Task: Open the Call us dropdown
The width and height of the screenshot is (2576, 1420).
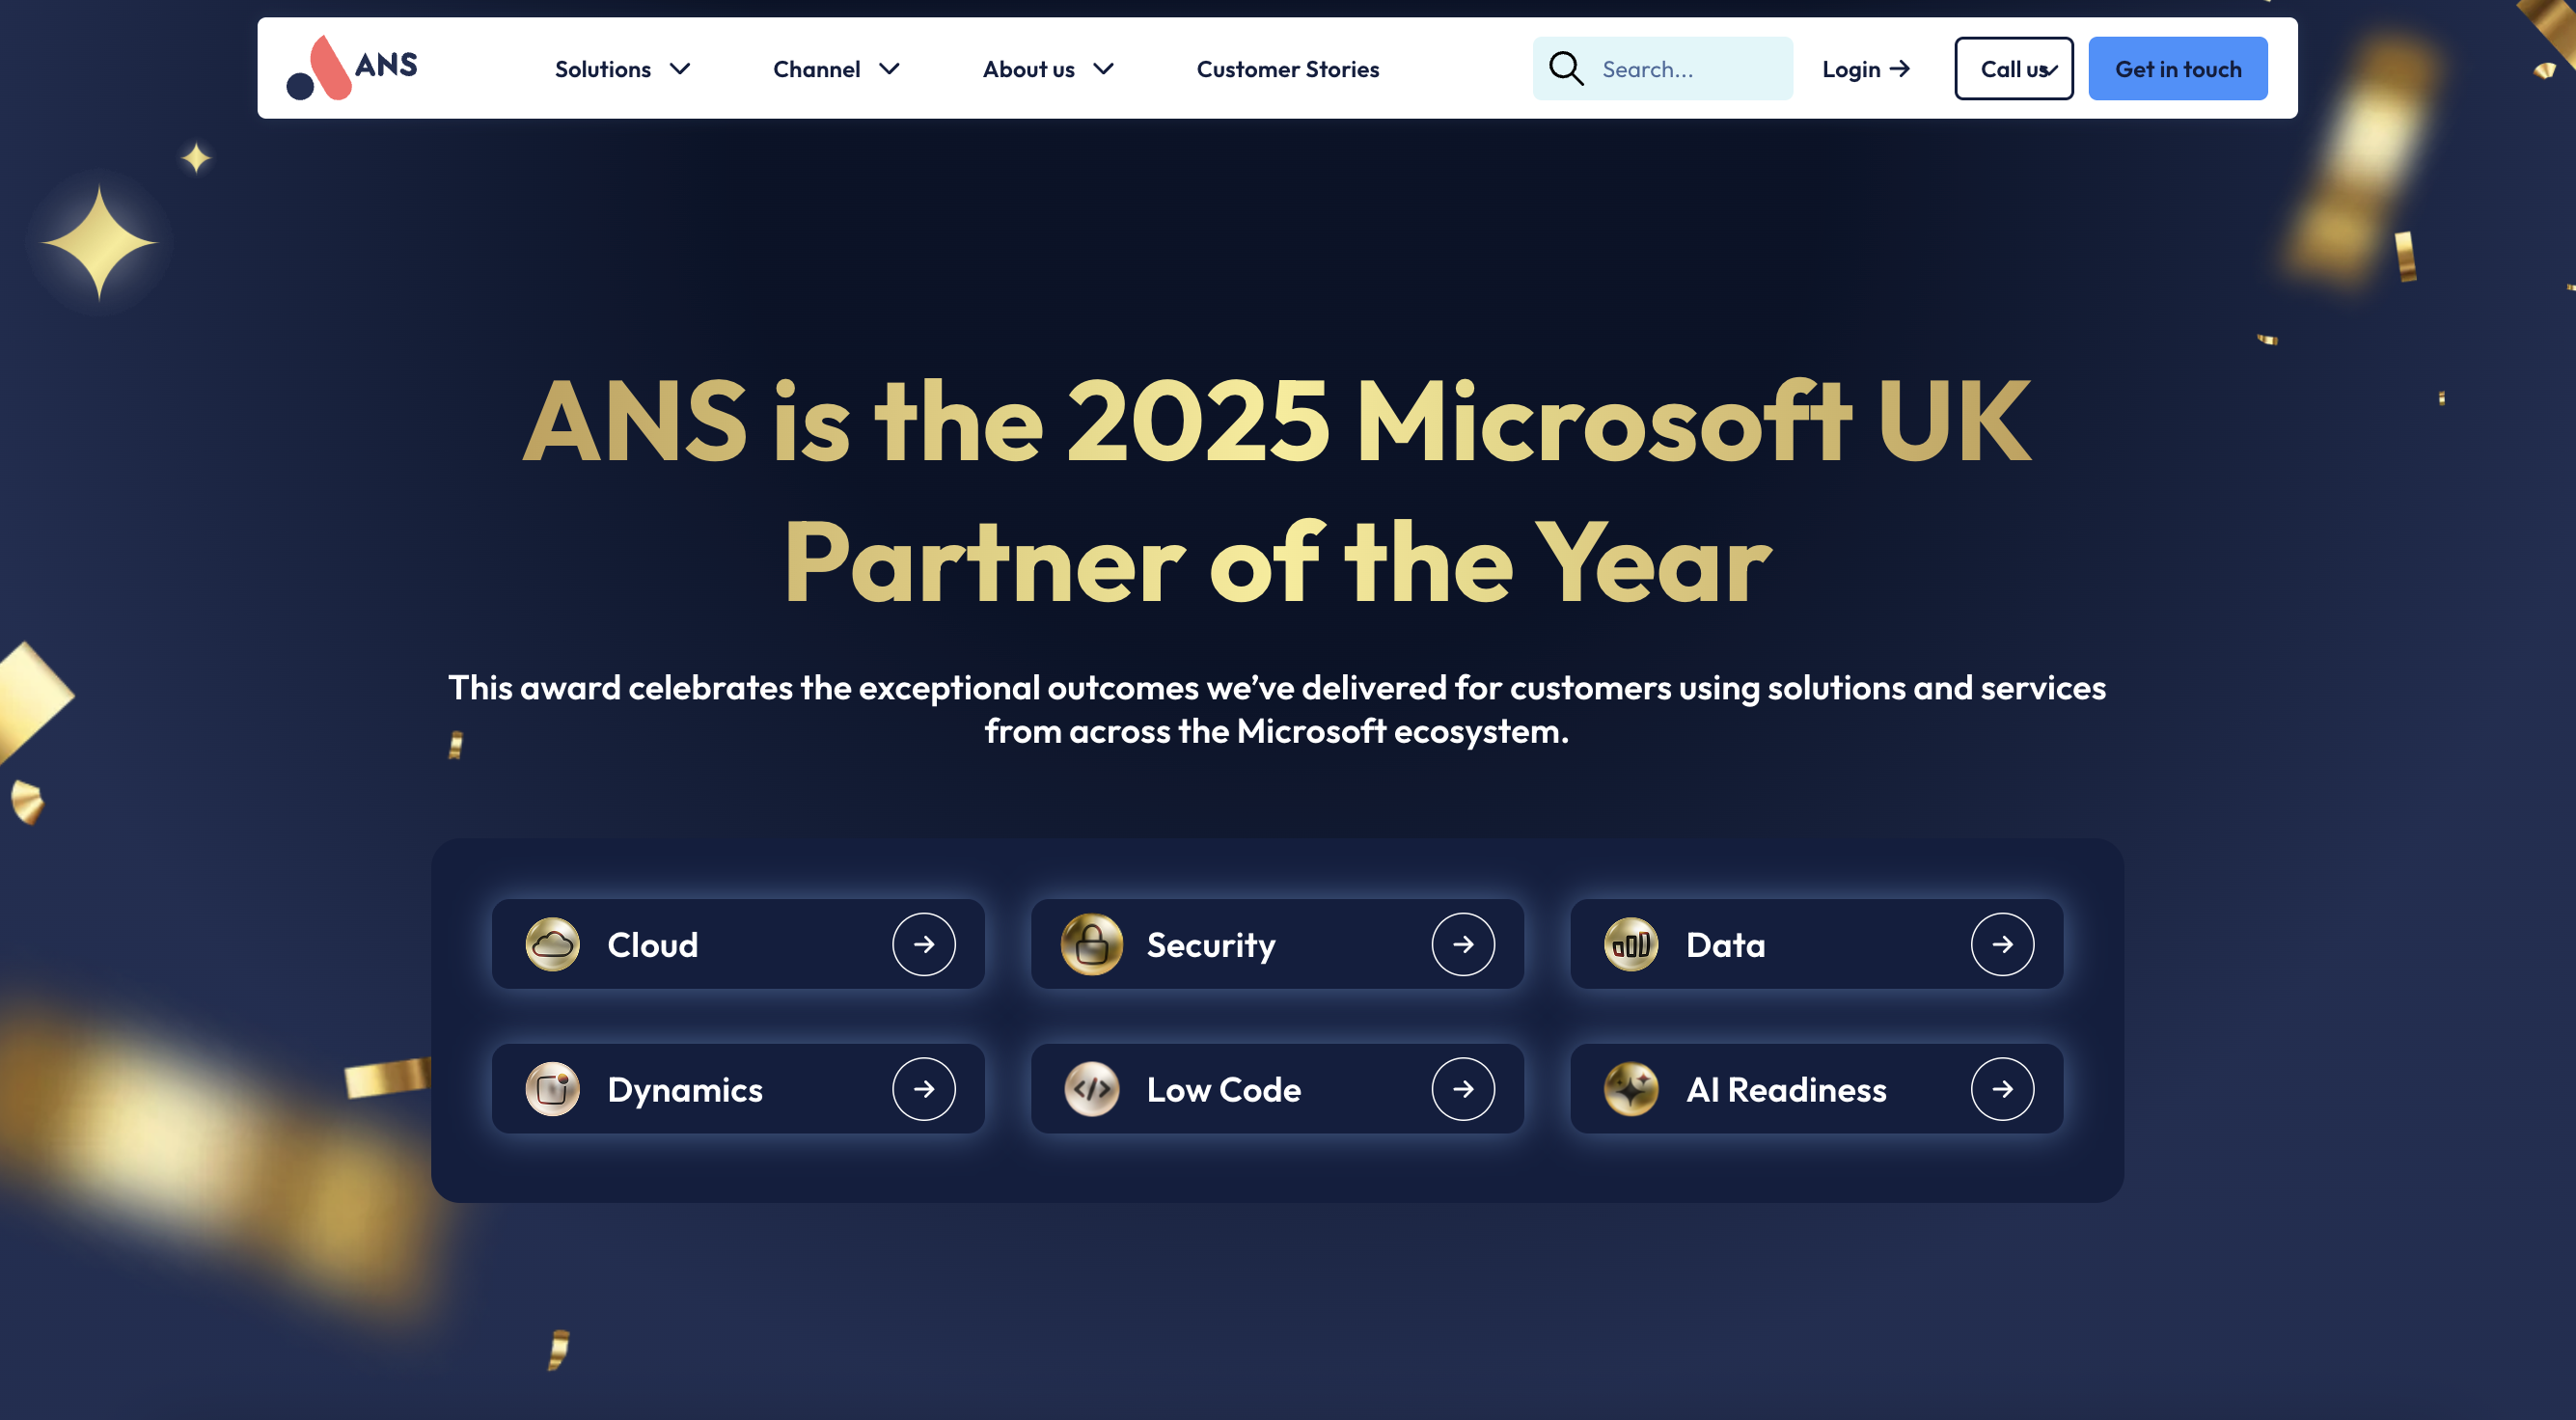Action: [x=2013, y=69]
